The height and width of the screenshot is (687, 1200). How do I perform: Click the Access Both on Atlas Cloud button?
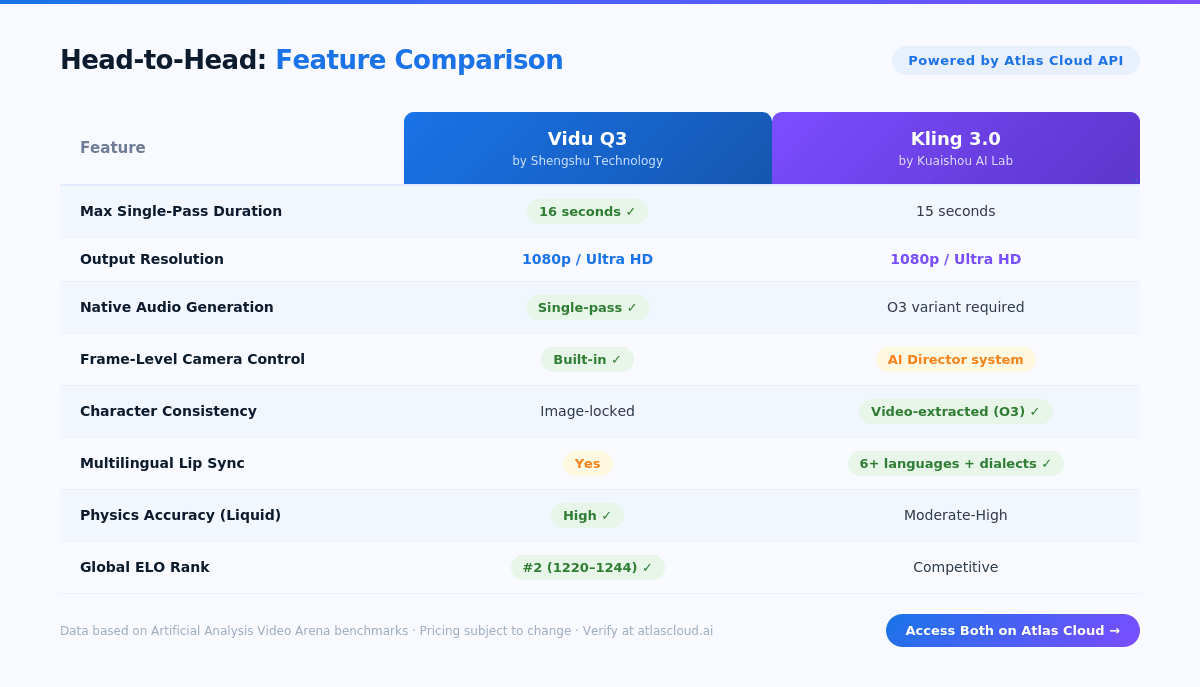click(1012, 630)
